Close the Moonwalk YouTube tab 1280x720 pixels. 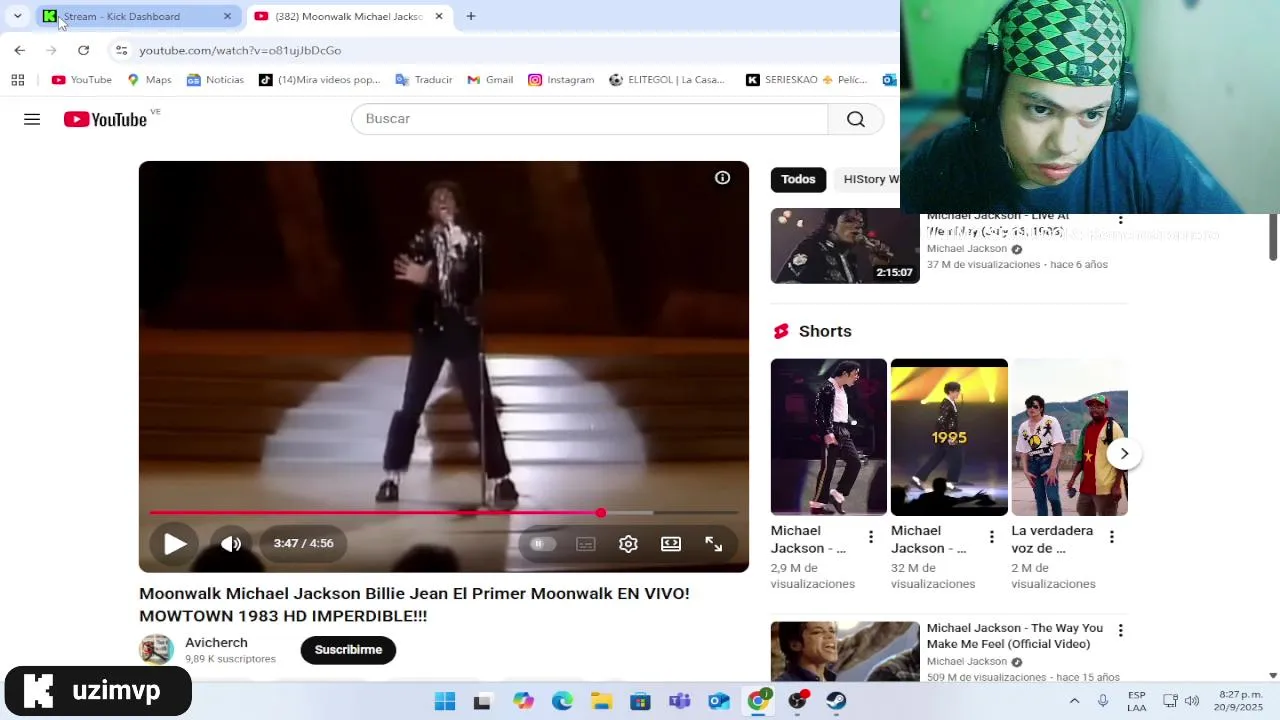pyautogui.click(x=438, y=16)
